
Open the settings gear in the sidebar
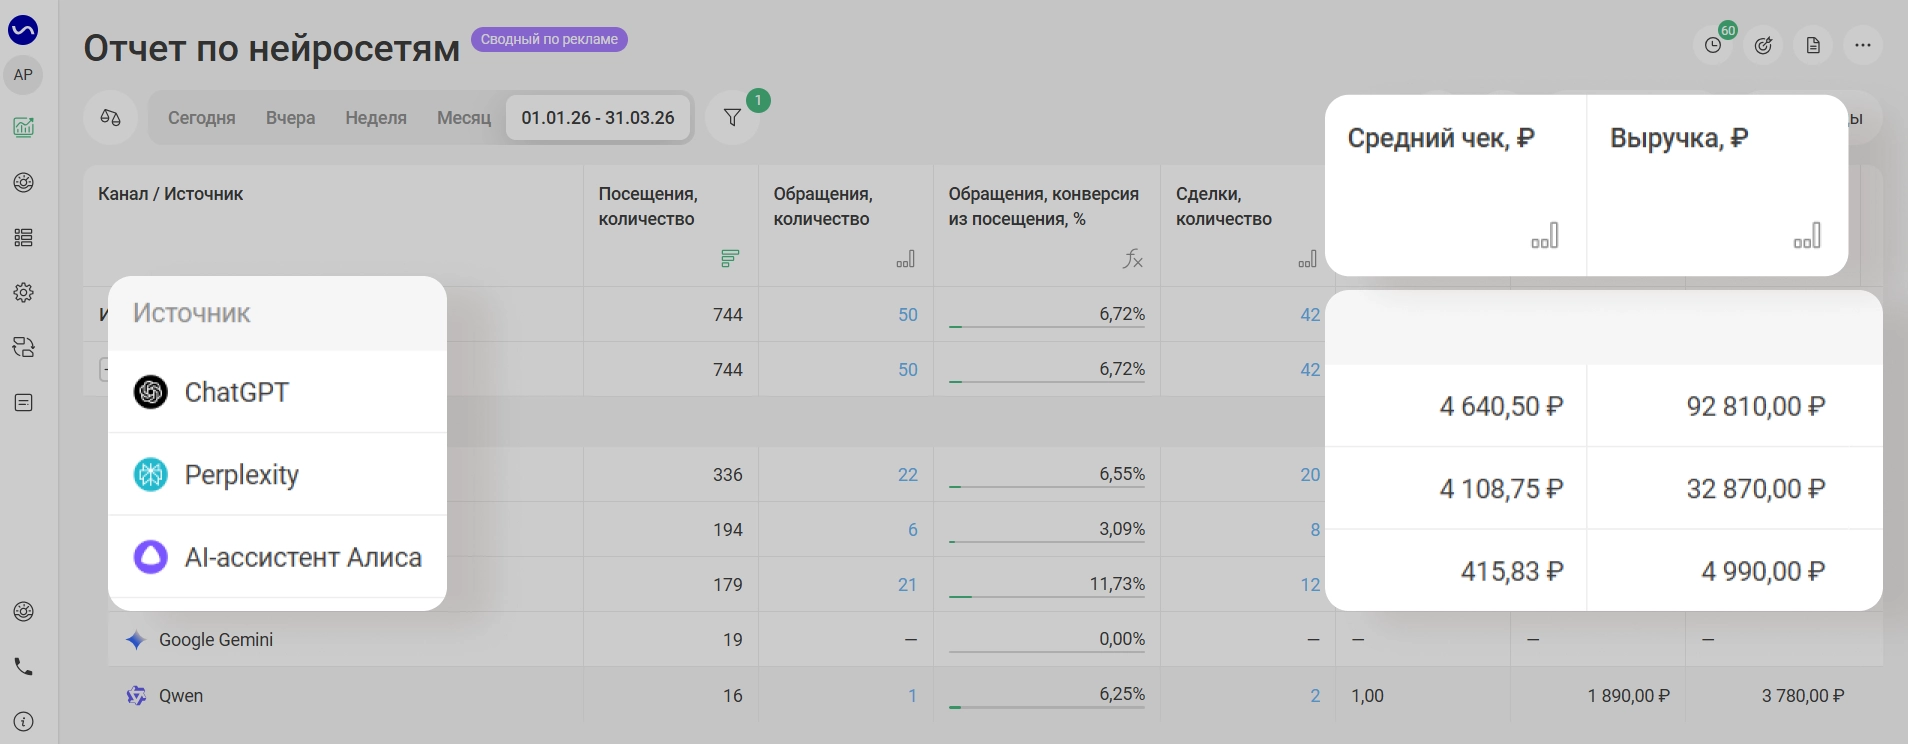click(x=23, y=292)
